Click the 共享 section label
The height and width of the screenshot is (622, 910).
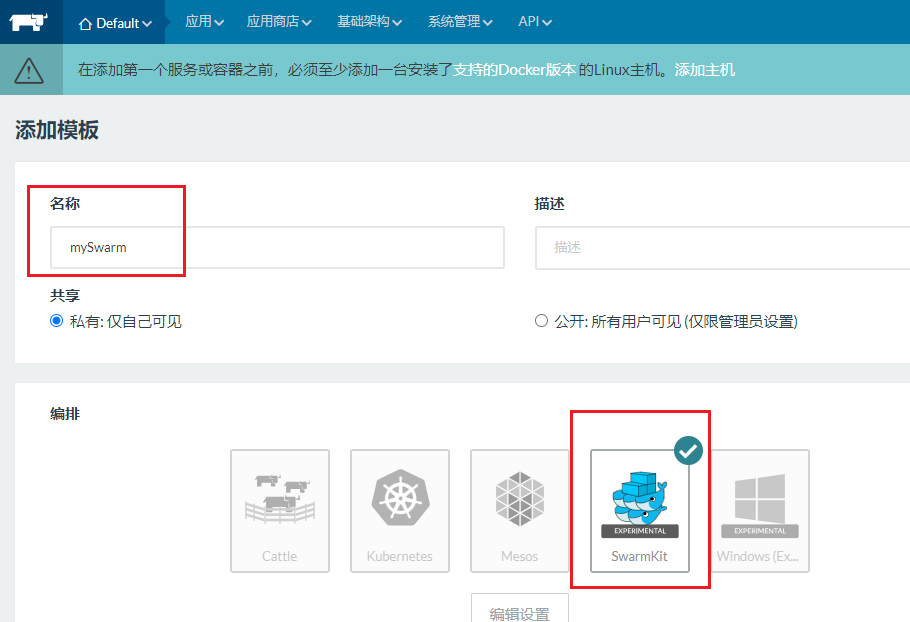(x=65, y=295)
